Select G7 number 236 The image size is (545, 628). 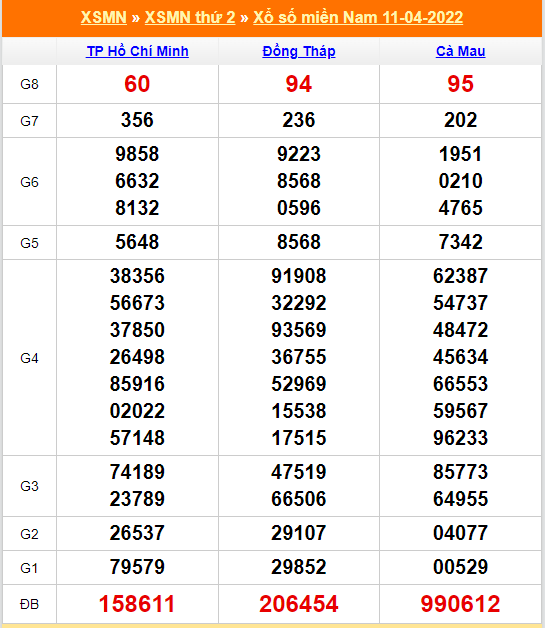tap(299, 120)
